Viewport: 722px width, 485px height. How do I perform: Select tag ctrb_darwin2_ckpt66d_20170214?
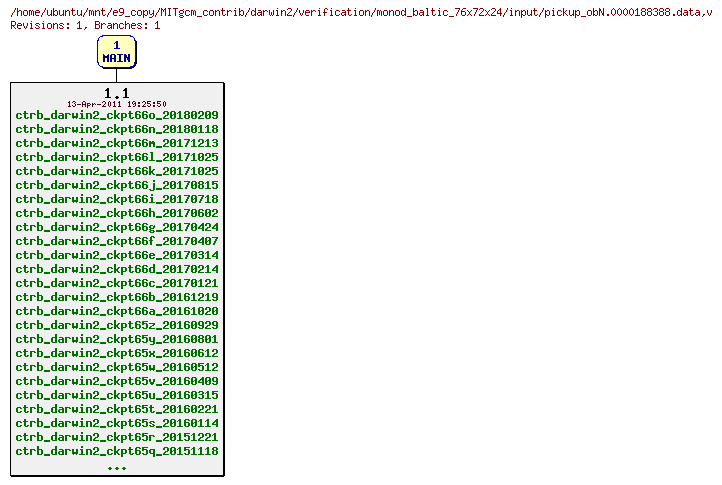(117, 269)
